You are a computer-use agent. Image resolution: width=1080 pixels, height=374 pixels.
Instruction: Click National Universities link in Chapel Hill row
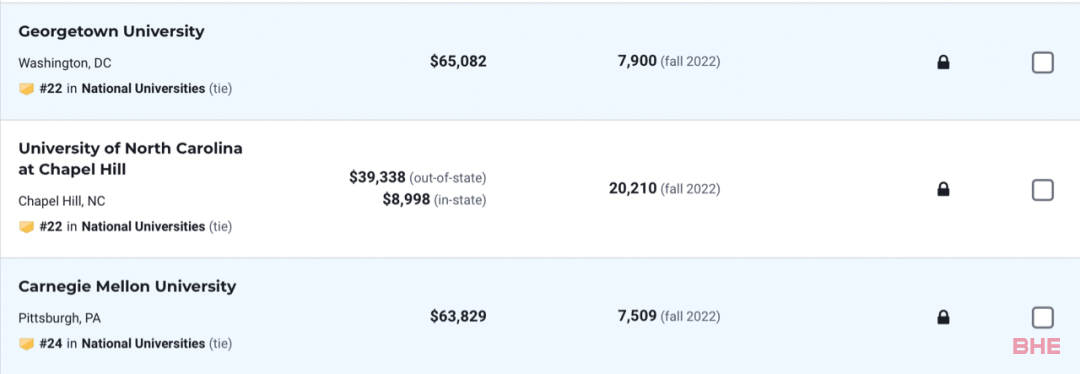pos(143,227)
